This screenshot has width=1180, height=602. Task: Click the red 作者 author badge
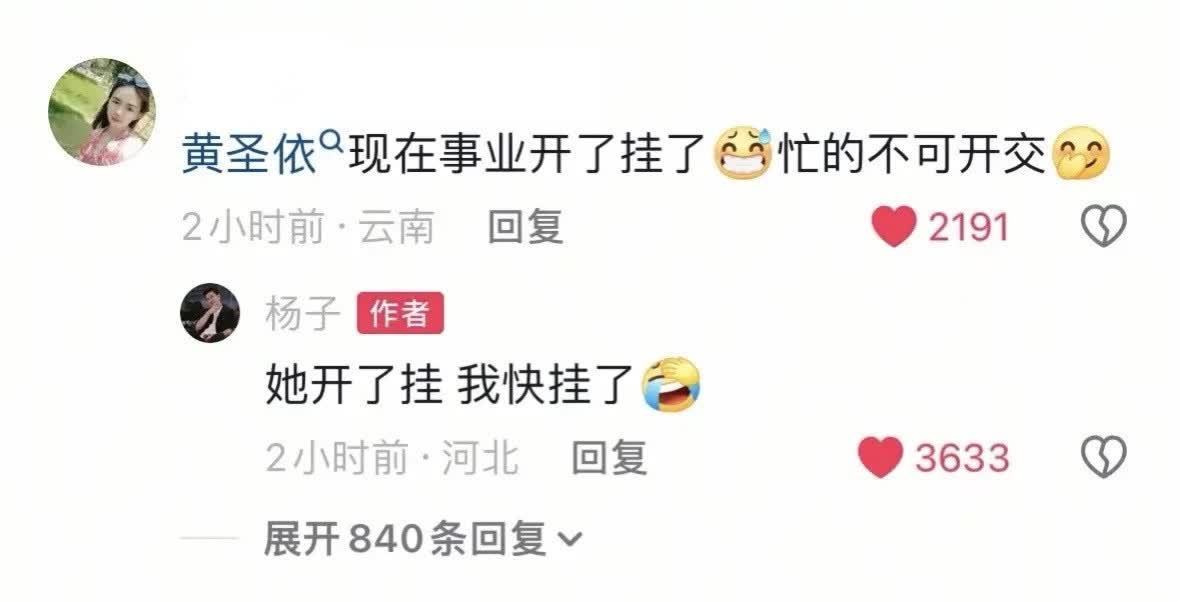(400, 313)
